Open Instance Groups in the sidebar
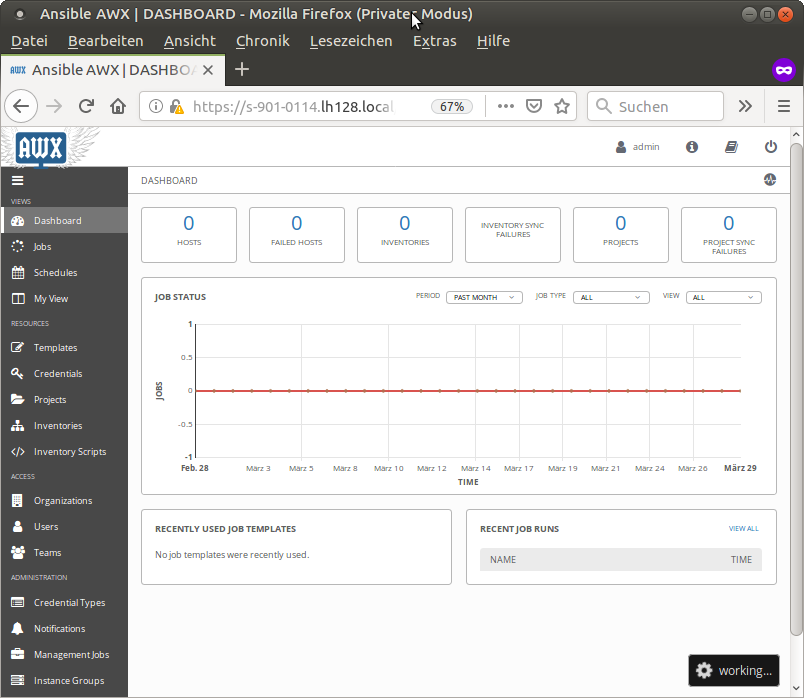The image size is (804, 698). (x=64, y=681)
